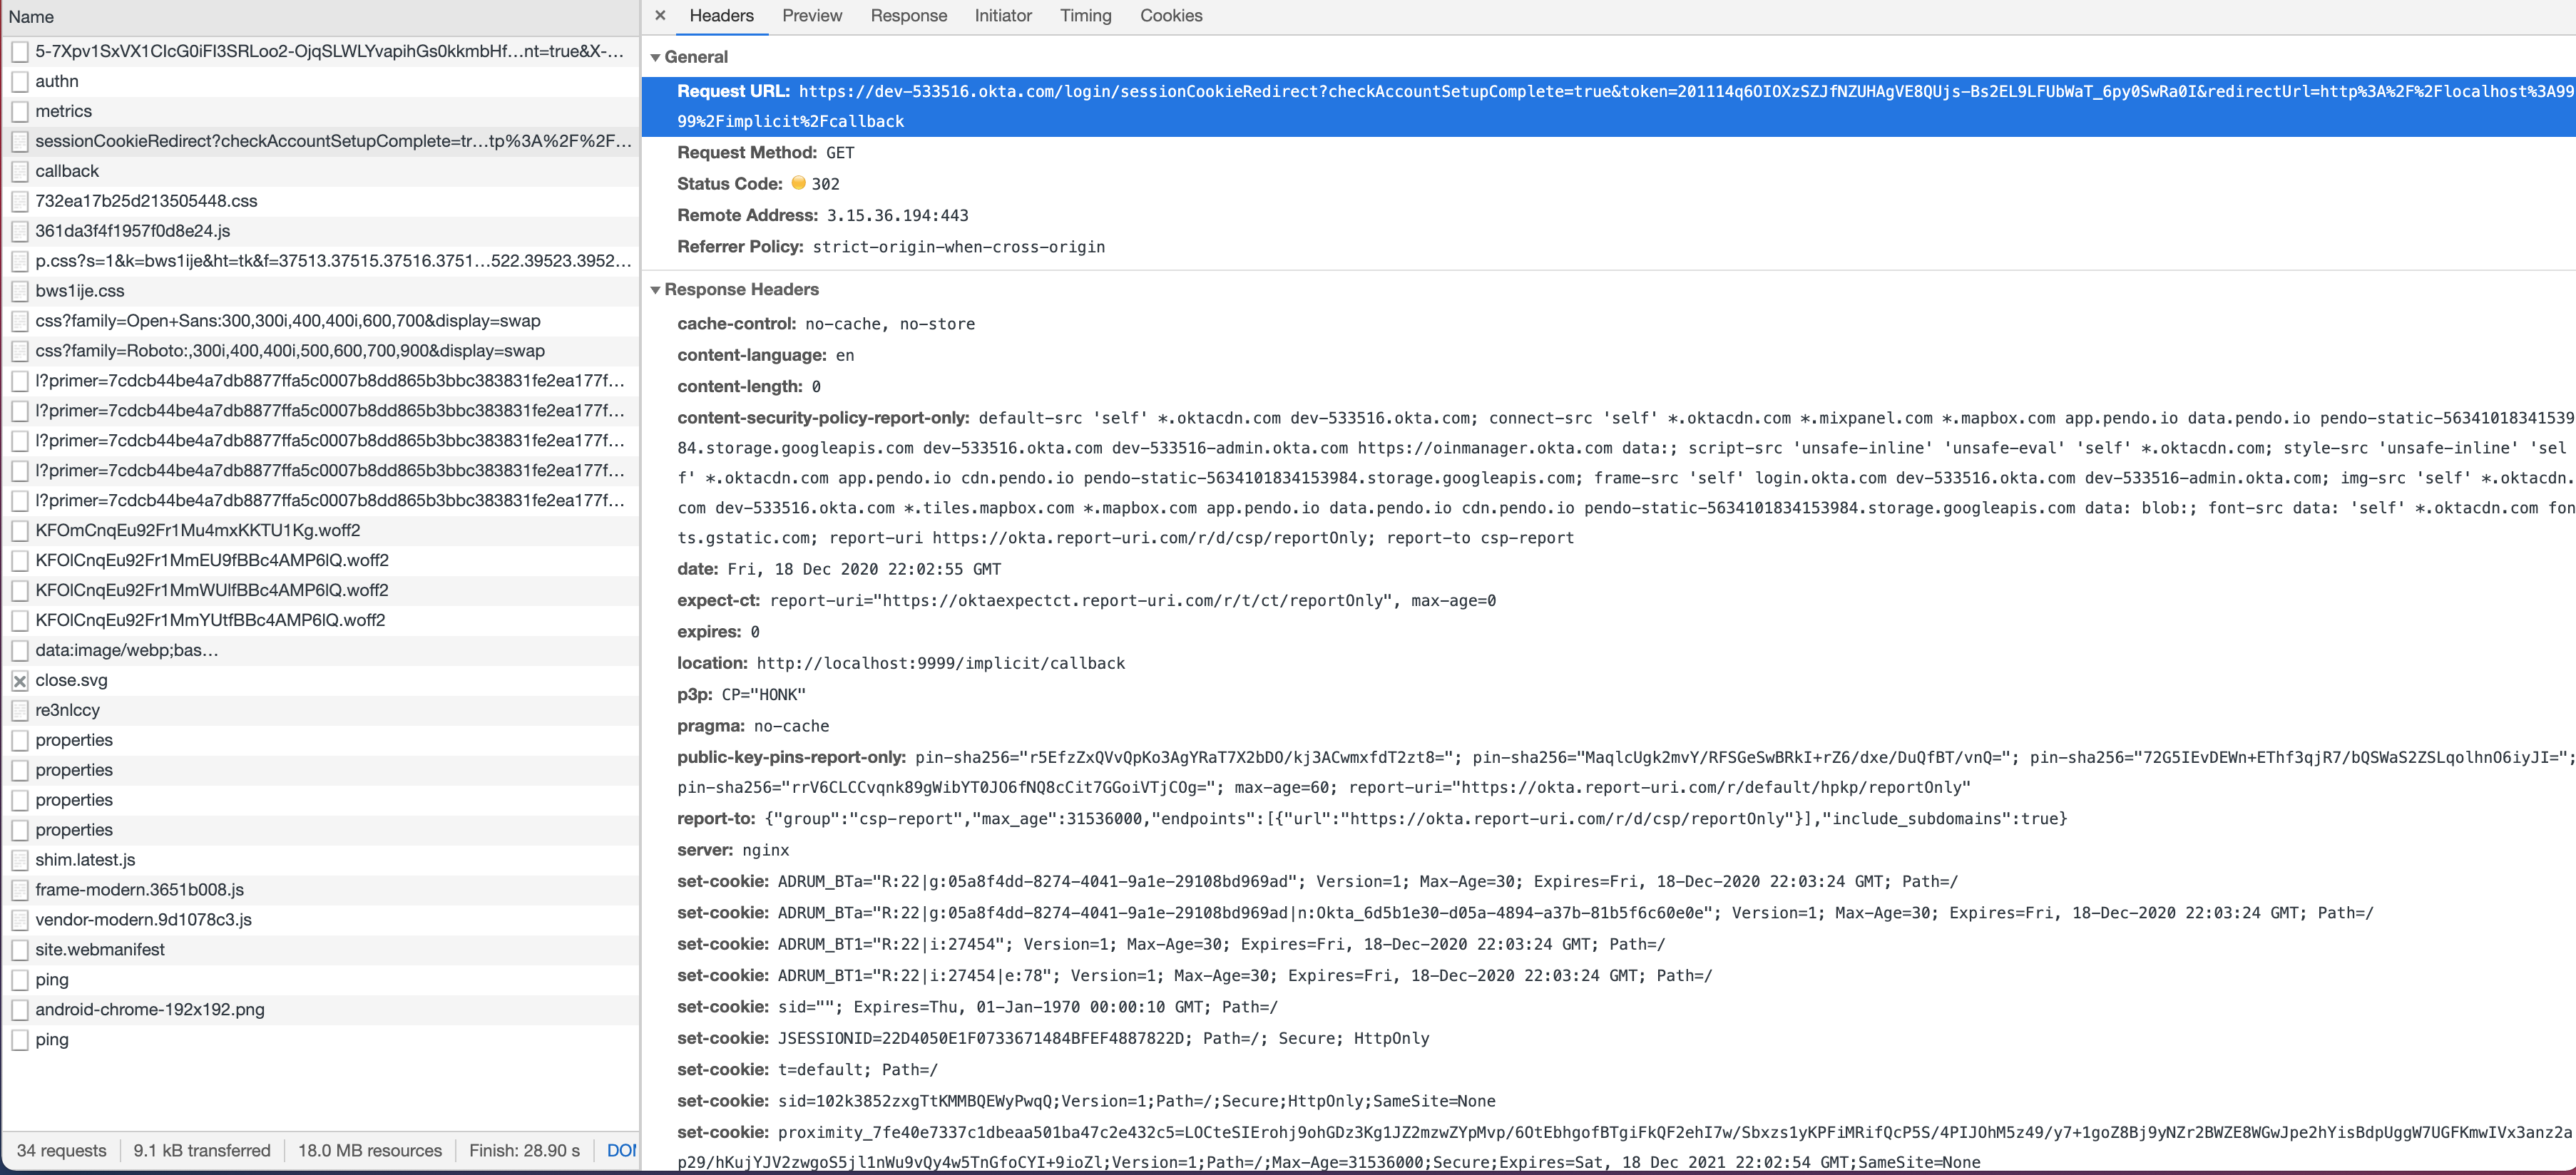The height and width of the screenshot is (1175, 2576).
Task: Check the checkbox next to site.webmanifest
Action: point(20,949)
